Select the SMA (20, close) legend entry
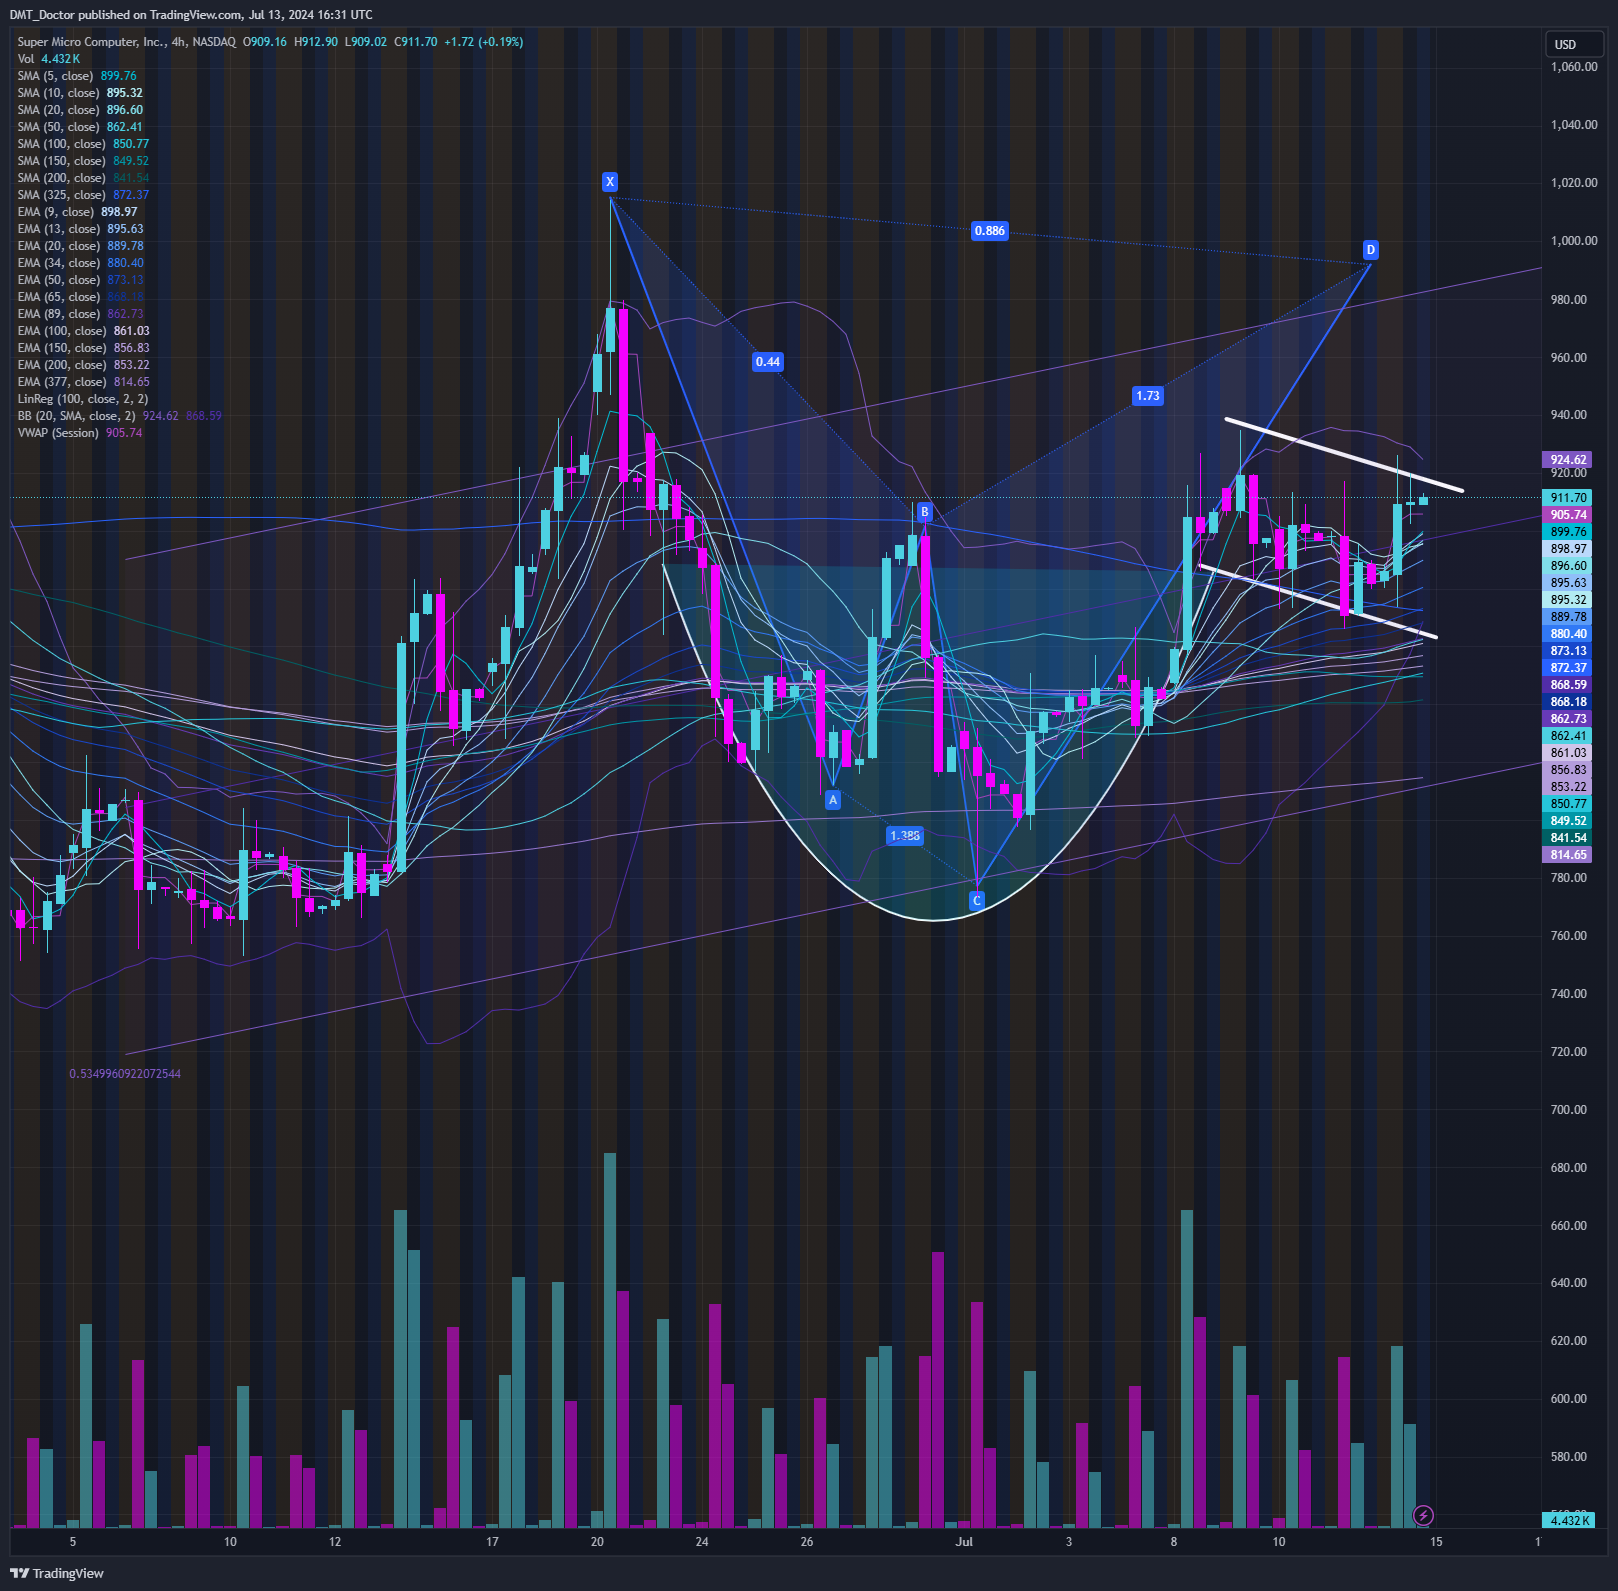Viewport: 1618px width, 1591px height. pyautogui.click(x=80, y=110)
